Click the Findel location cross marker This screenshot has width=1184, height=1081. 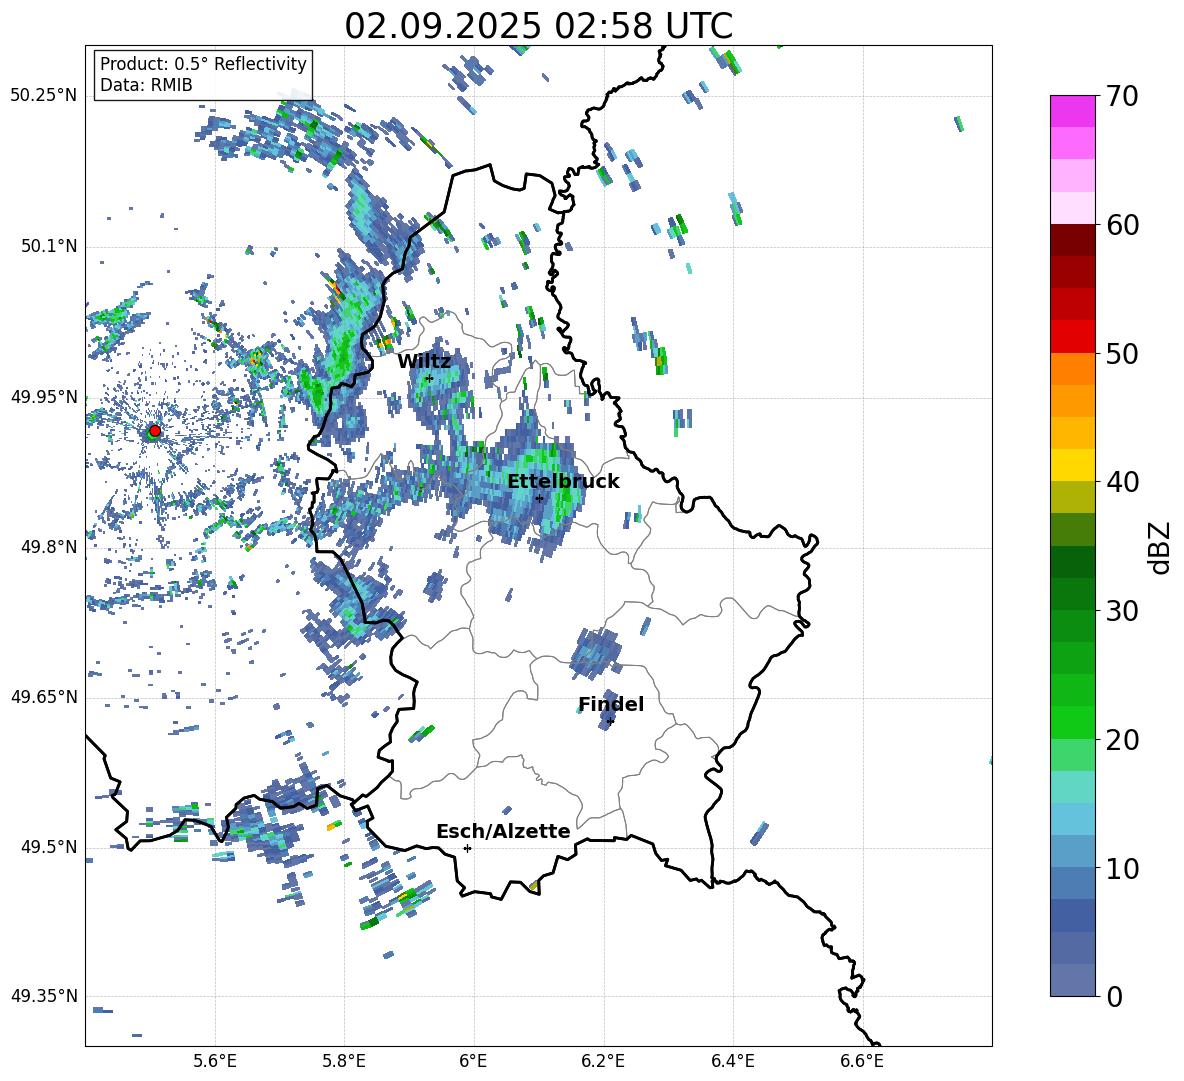(610, 721)
